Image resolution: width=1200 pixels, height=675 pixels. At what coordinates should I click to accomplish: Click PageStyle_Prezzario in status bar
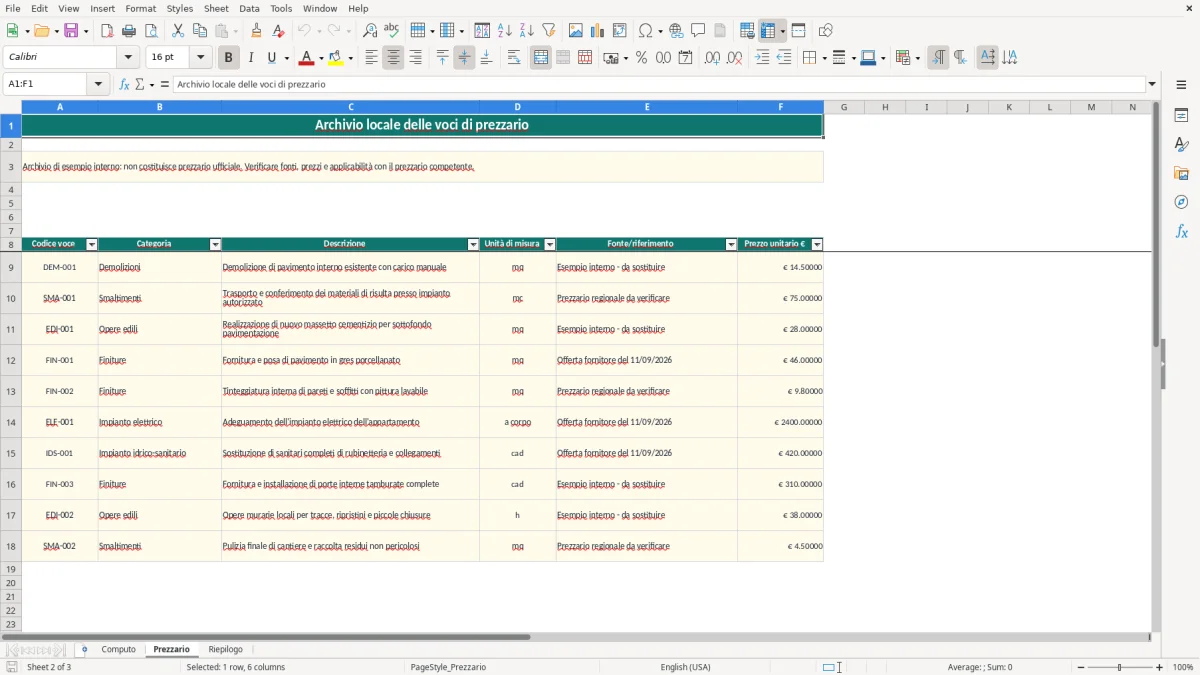(448, 667)
